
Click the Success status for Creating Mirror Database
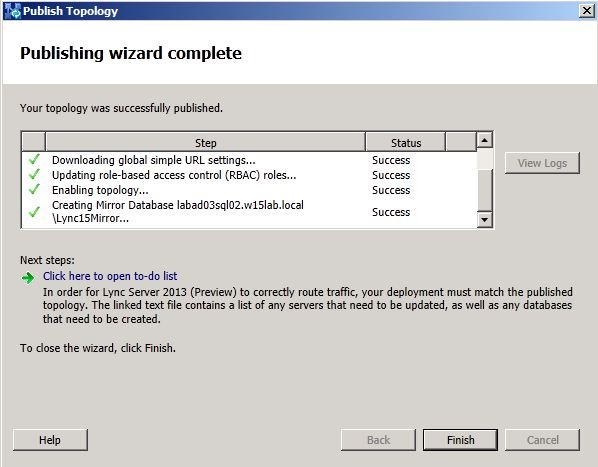click(391, 212)
